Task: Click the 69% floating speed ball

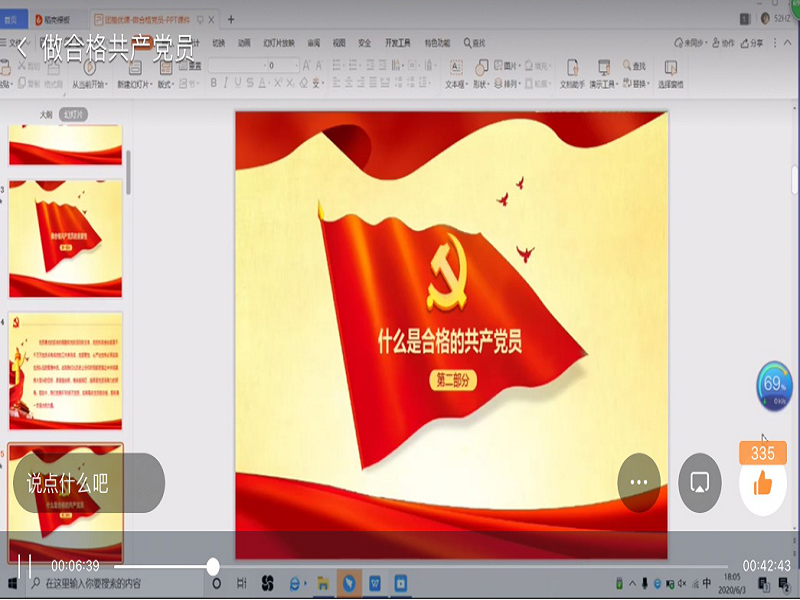Action: [774, 386]
